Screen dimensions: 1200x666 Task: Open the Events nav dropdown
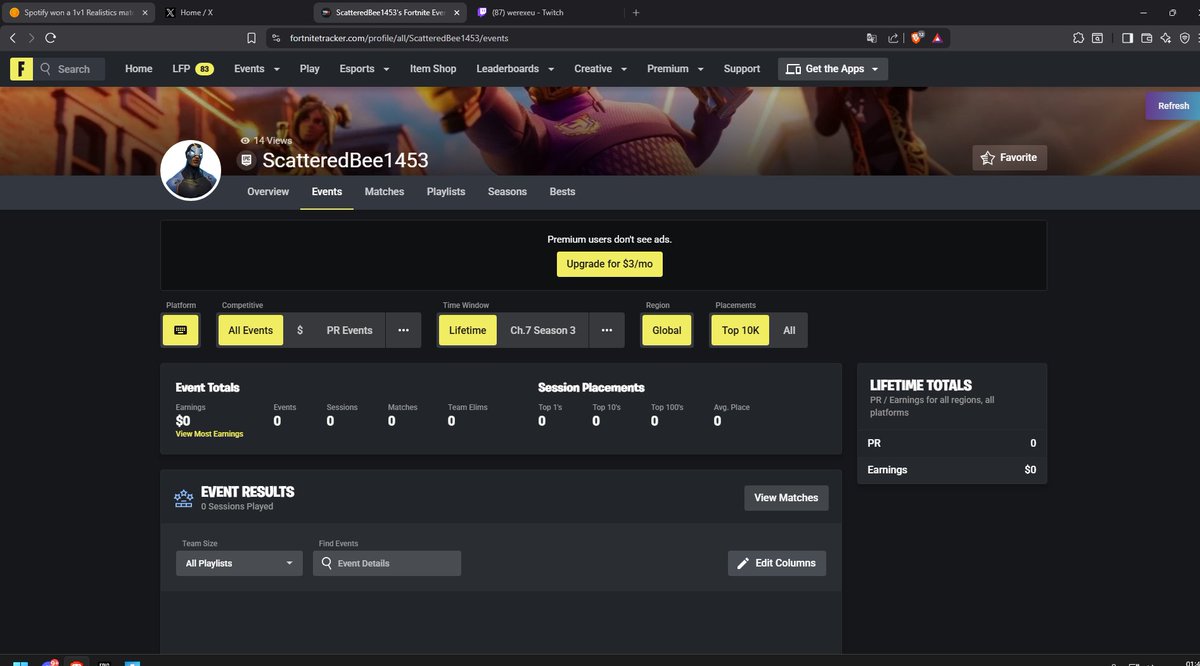(x=256, y=69)
